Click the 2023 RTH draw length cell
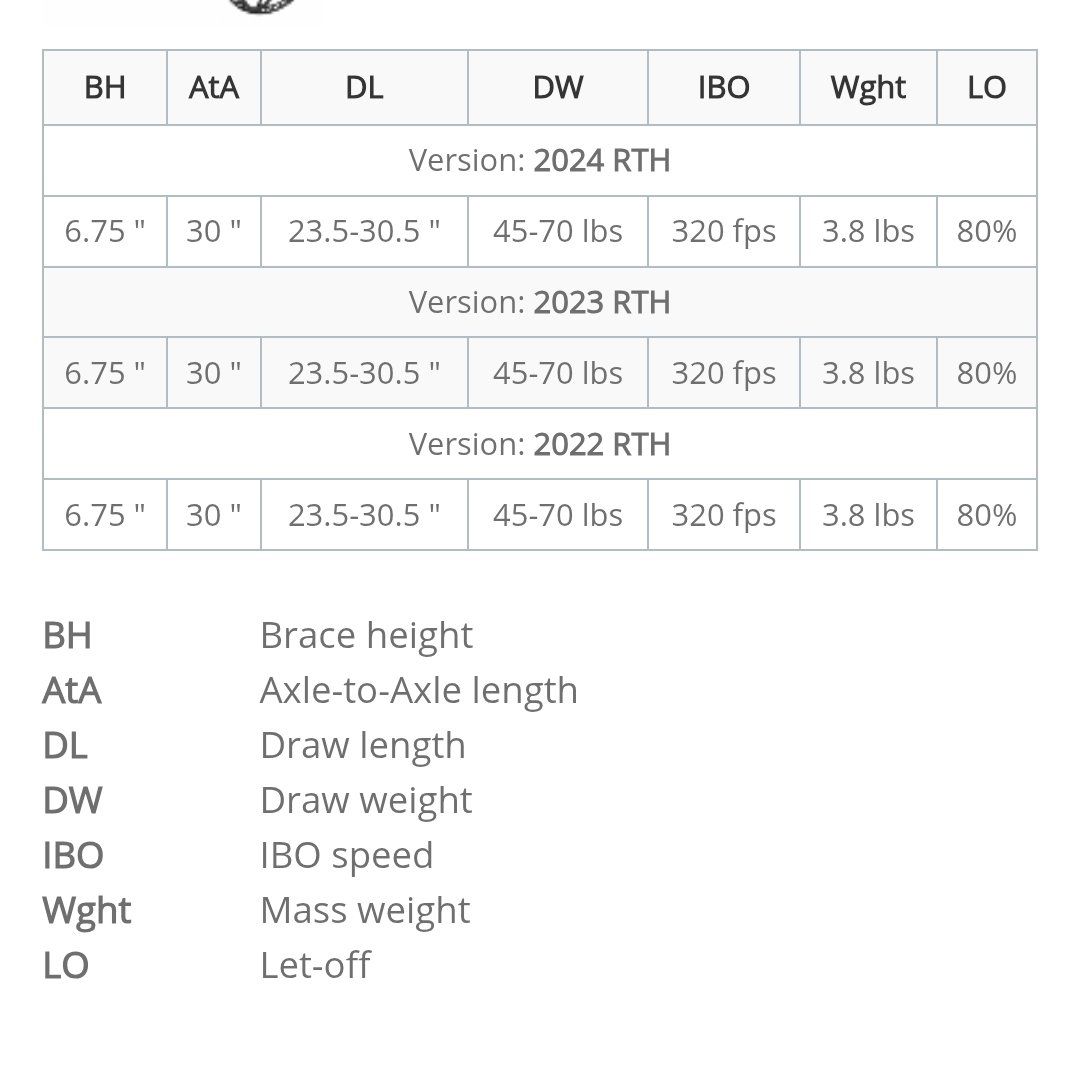The image size is (1080, 1069). pyautogui.click(x=364, y=373)
